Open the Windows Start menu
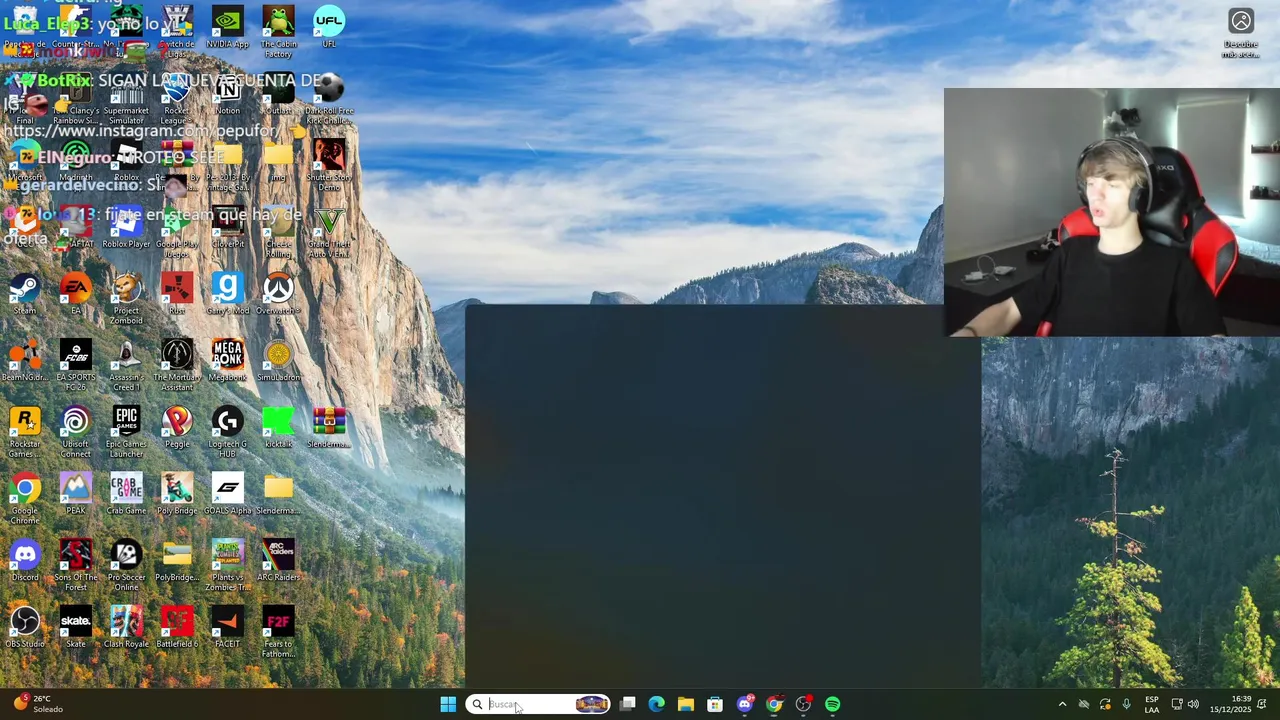 [x=448, y=704]
